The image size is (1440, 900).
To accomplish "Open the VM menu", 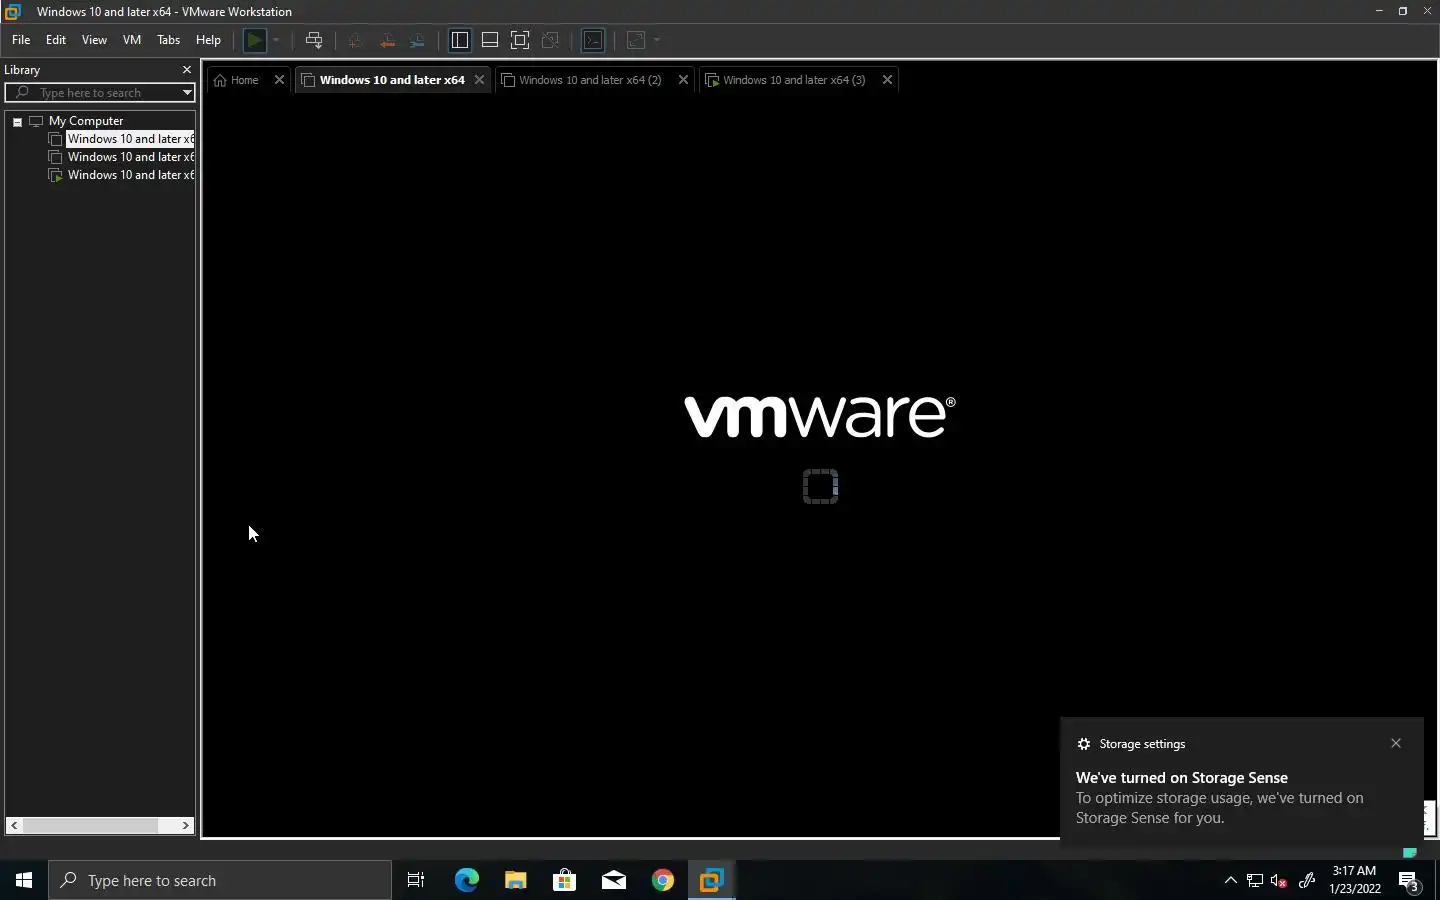I will (132, 40).
